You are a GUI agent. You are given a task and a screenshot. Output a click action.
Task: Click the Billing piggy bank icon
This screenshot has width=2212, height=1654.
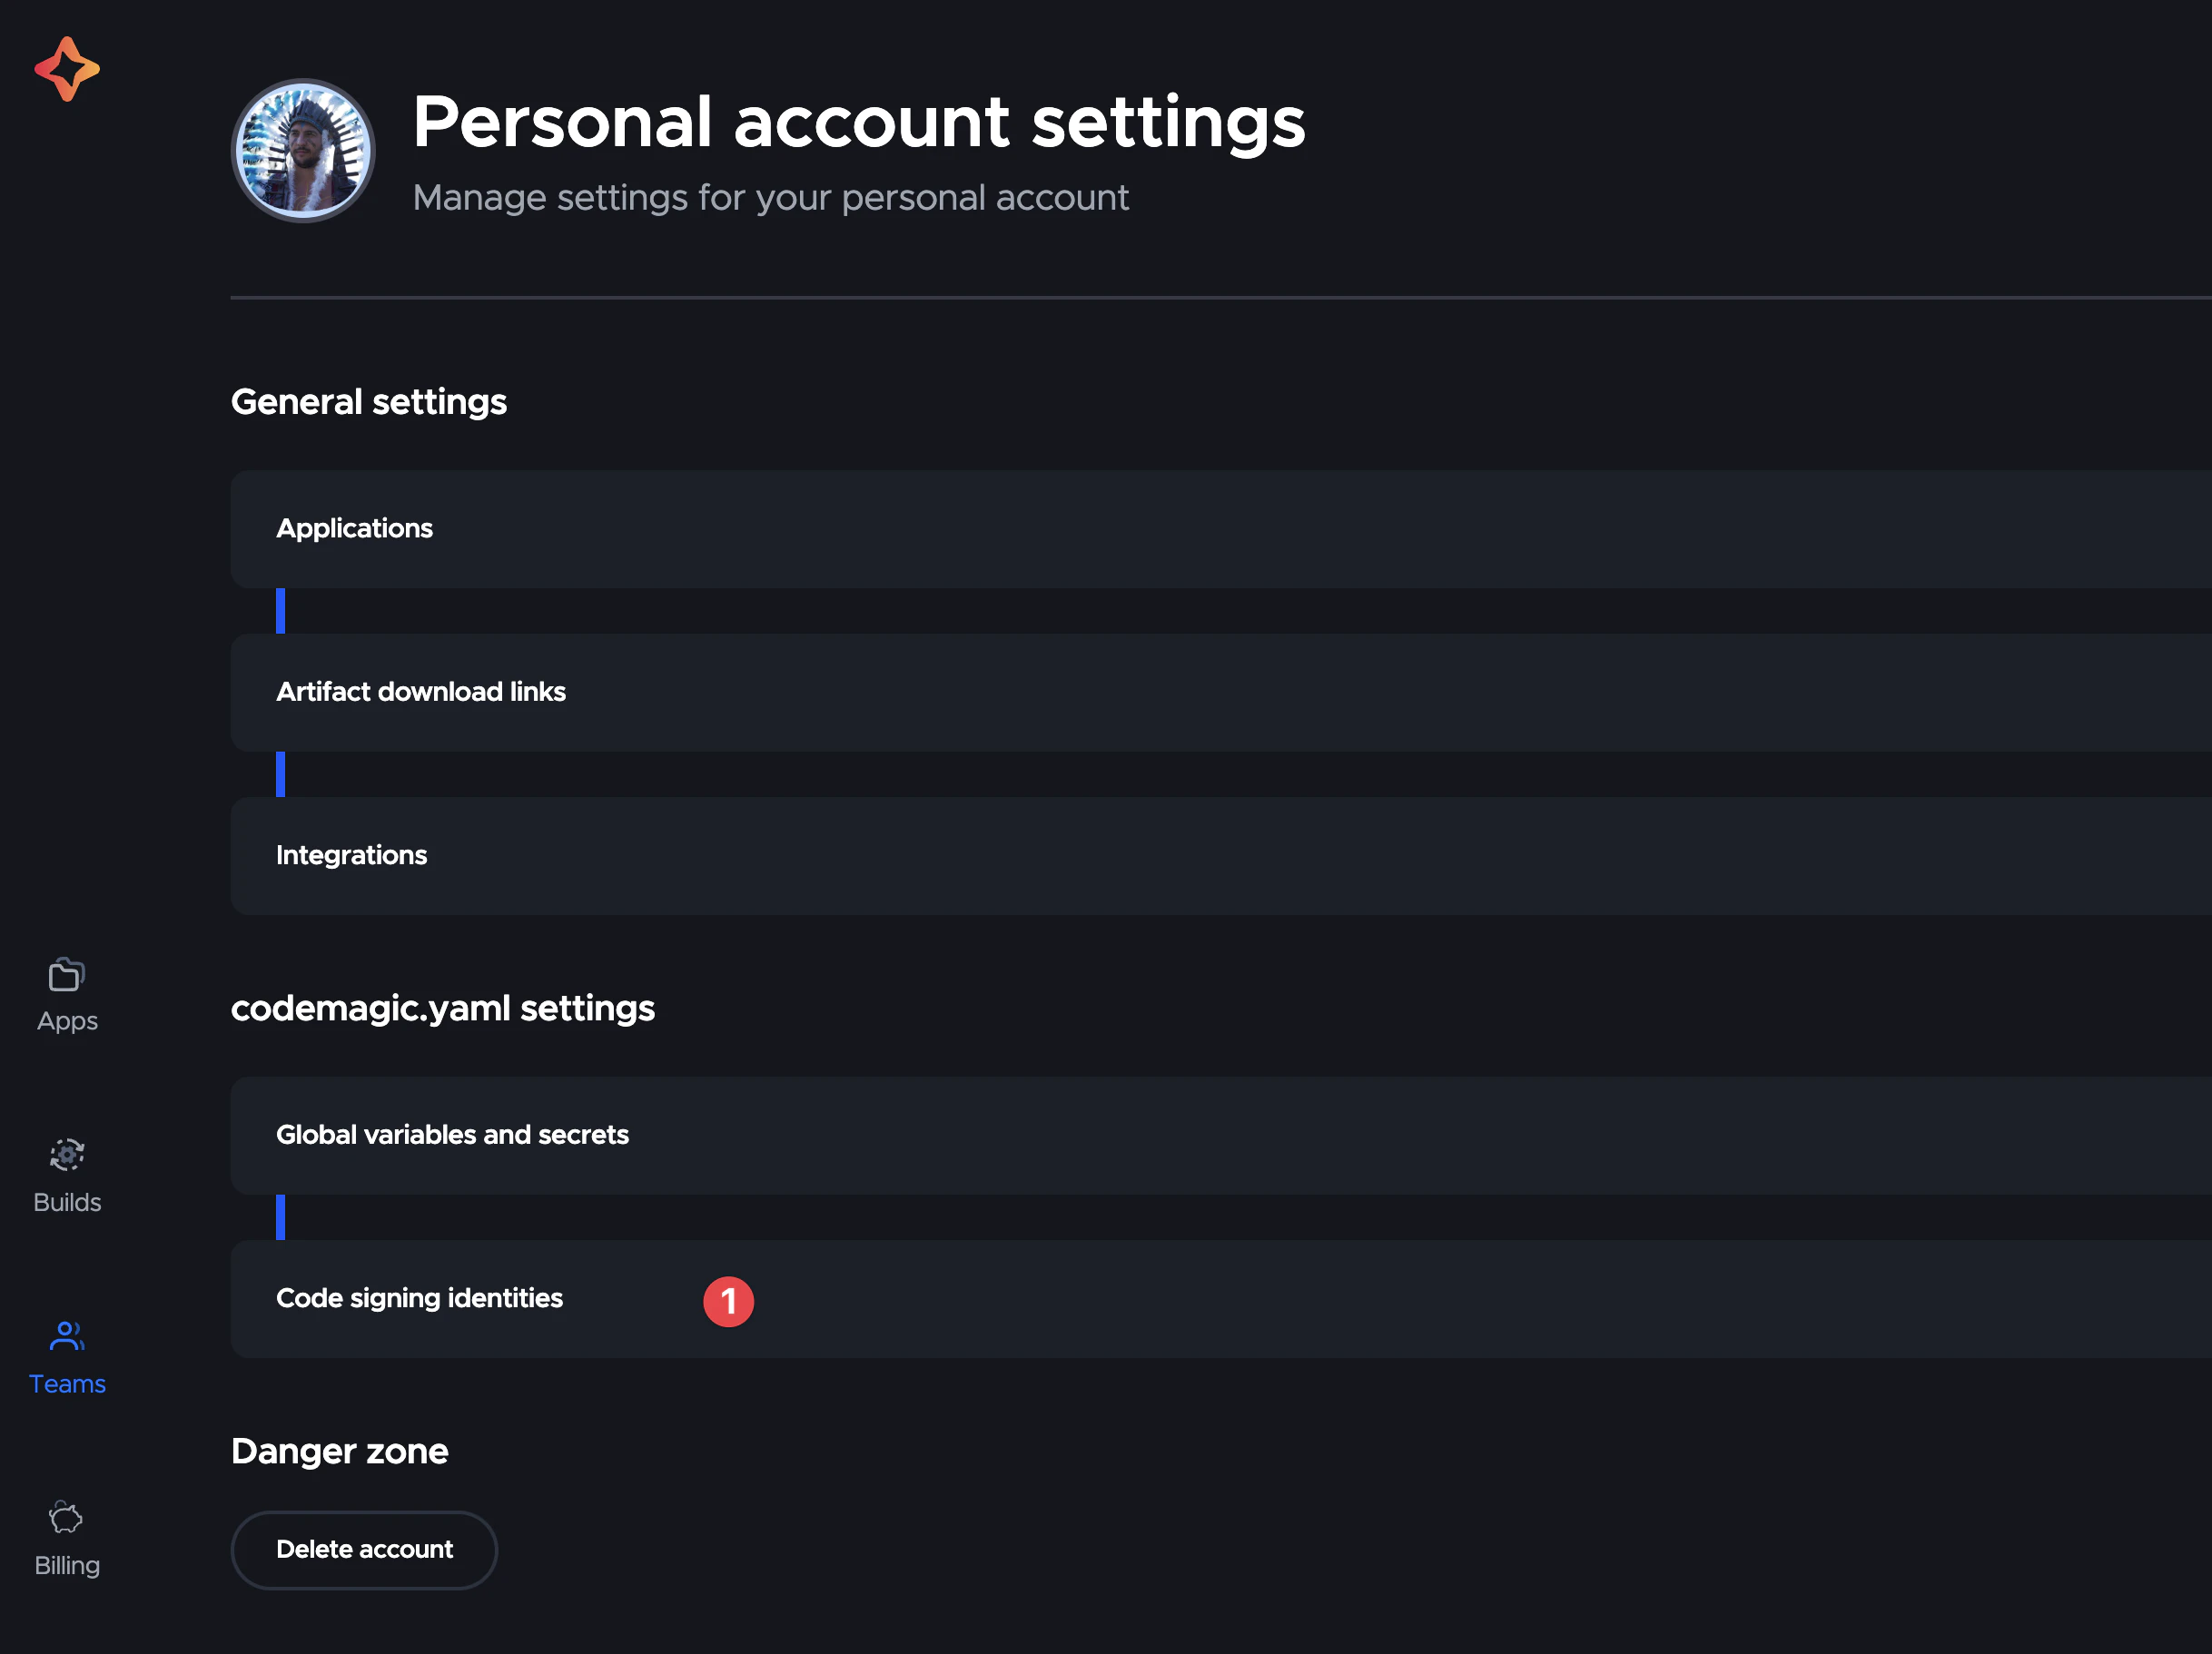point(67,1518)
